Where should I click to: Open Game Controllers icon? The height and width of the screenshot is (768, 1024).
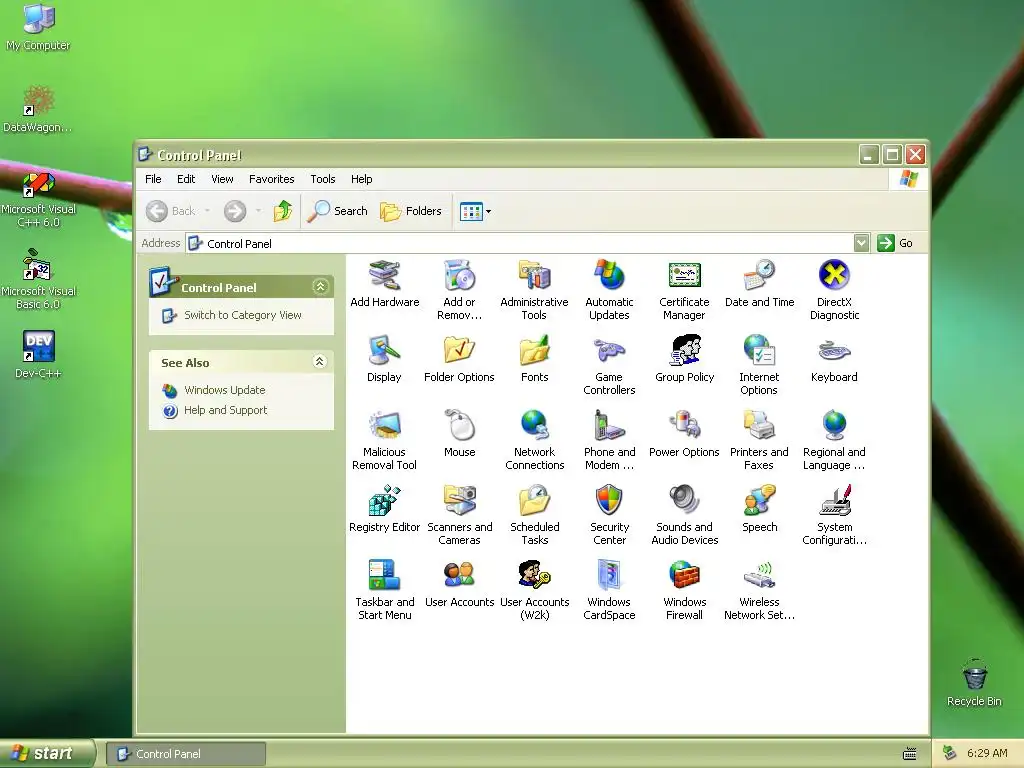coord(609,351)
